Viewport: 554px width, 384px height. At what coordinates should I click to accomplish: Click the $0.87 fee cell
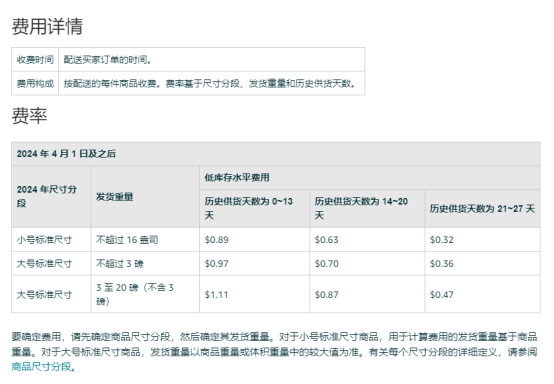(367, 294)
